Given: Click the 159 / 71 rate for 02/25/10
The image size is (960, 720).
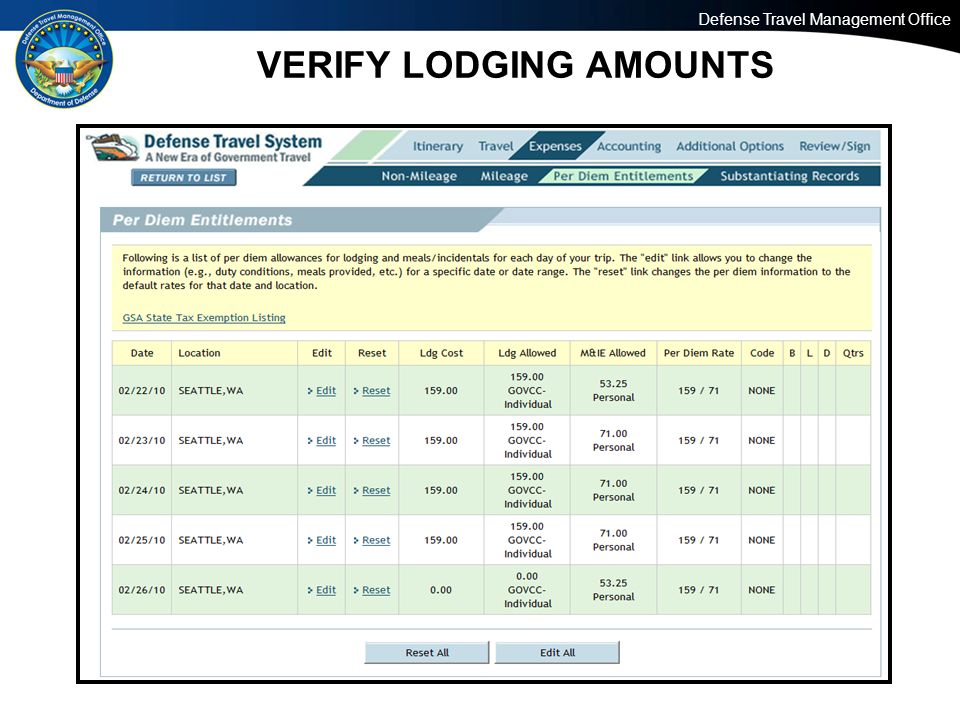Looking at the screenshot, I should [x=699, y=540].
